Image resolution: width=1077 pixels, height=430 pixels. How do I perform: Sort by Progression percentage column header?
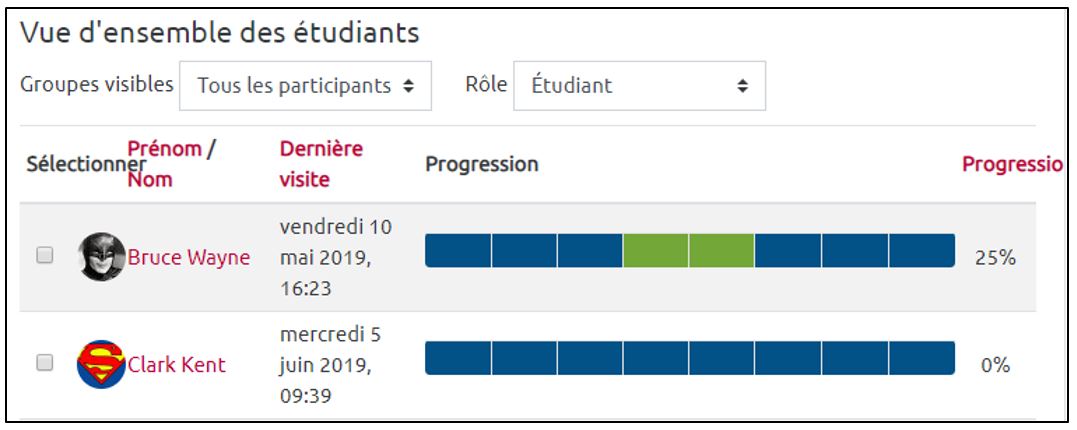[x=1011, y=164]
